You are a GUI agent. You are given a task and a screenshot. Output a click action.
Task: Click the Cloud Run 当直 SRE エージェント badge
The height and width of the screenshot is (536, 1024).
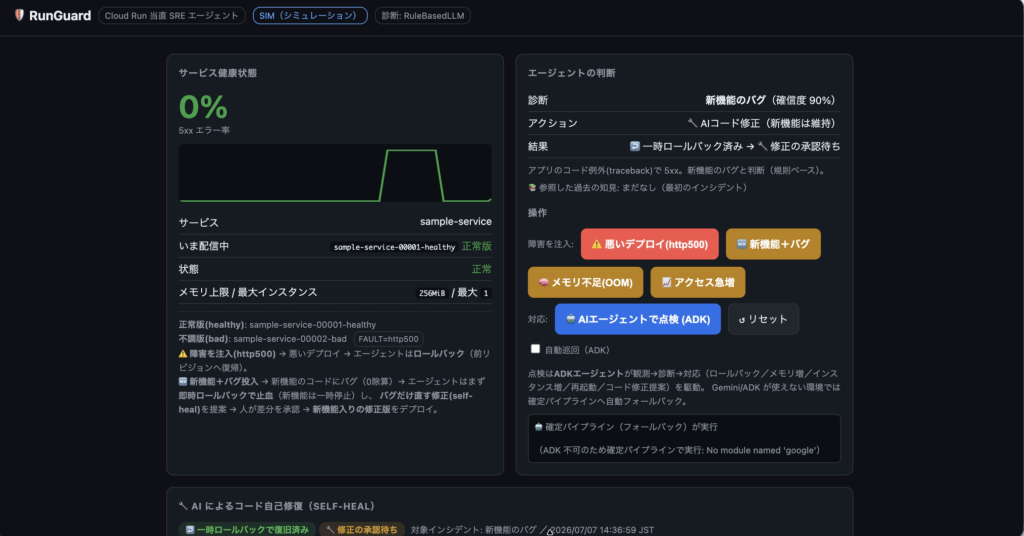pyautogui.click(x=172, y=16)
